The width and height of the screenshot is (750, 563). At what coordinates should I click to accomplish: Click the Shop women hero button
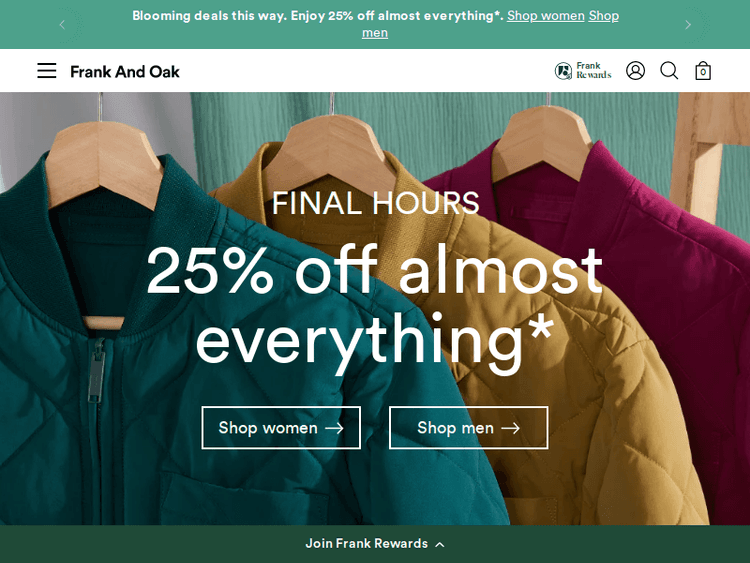[281, 428]
